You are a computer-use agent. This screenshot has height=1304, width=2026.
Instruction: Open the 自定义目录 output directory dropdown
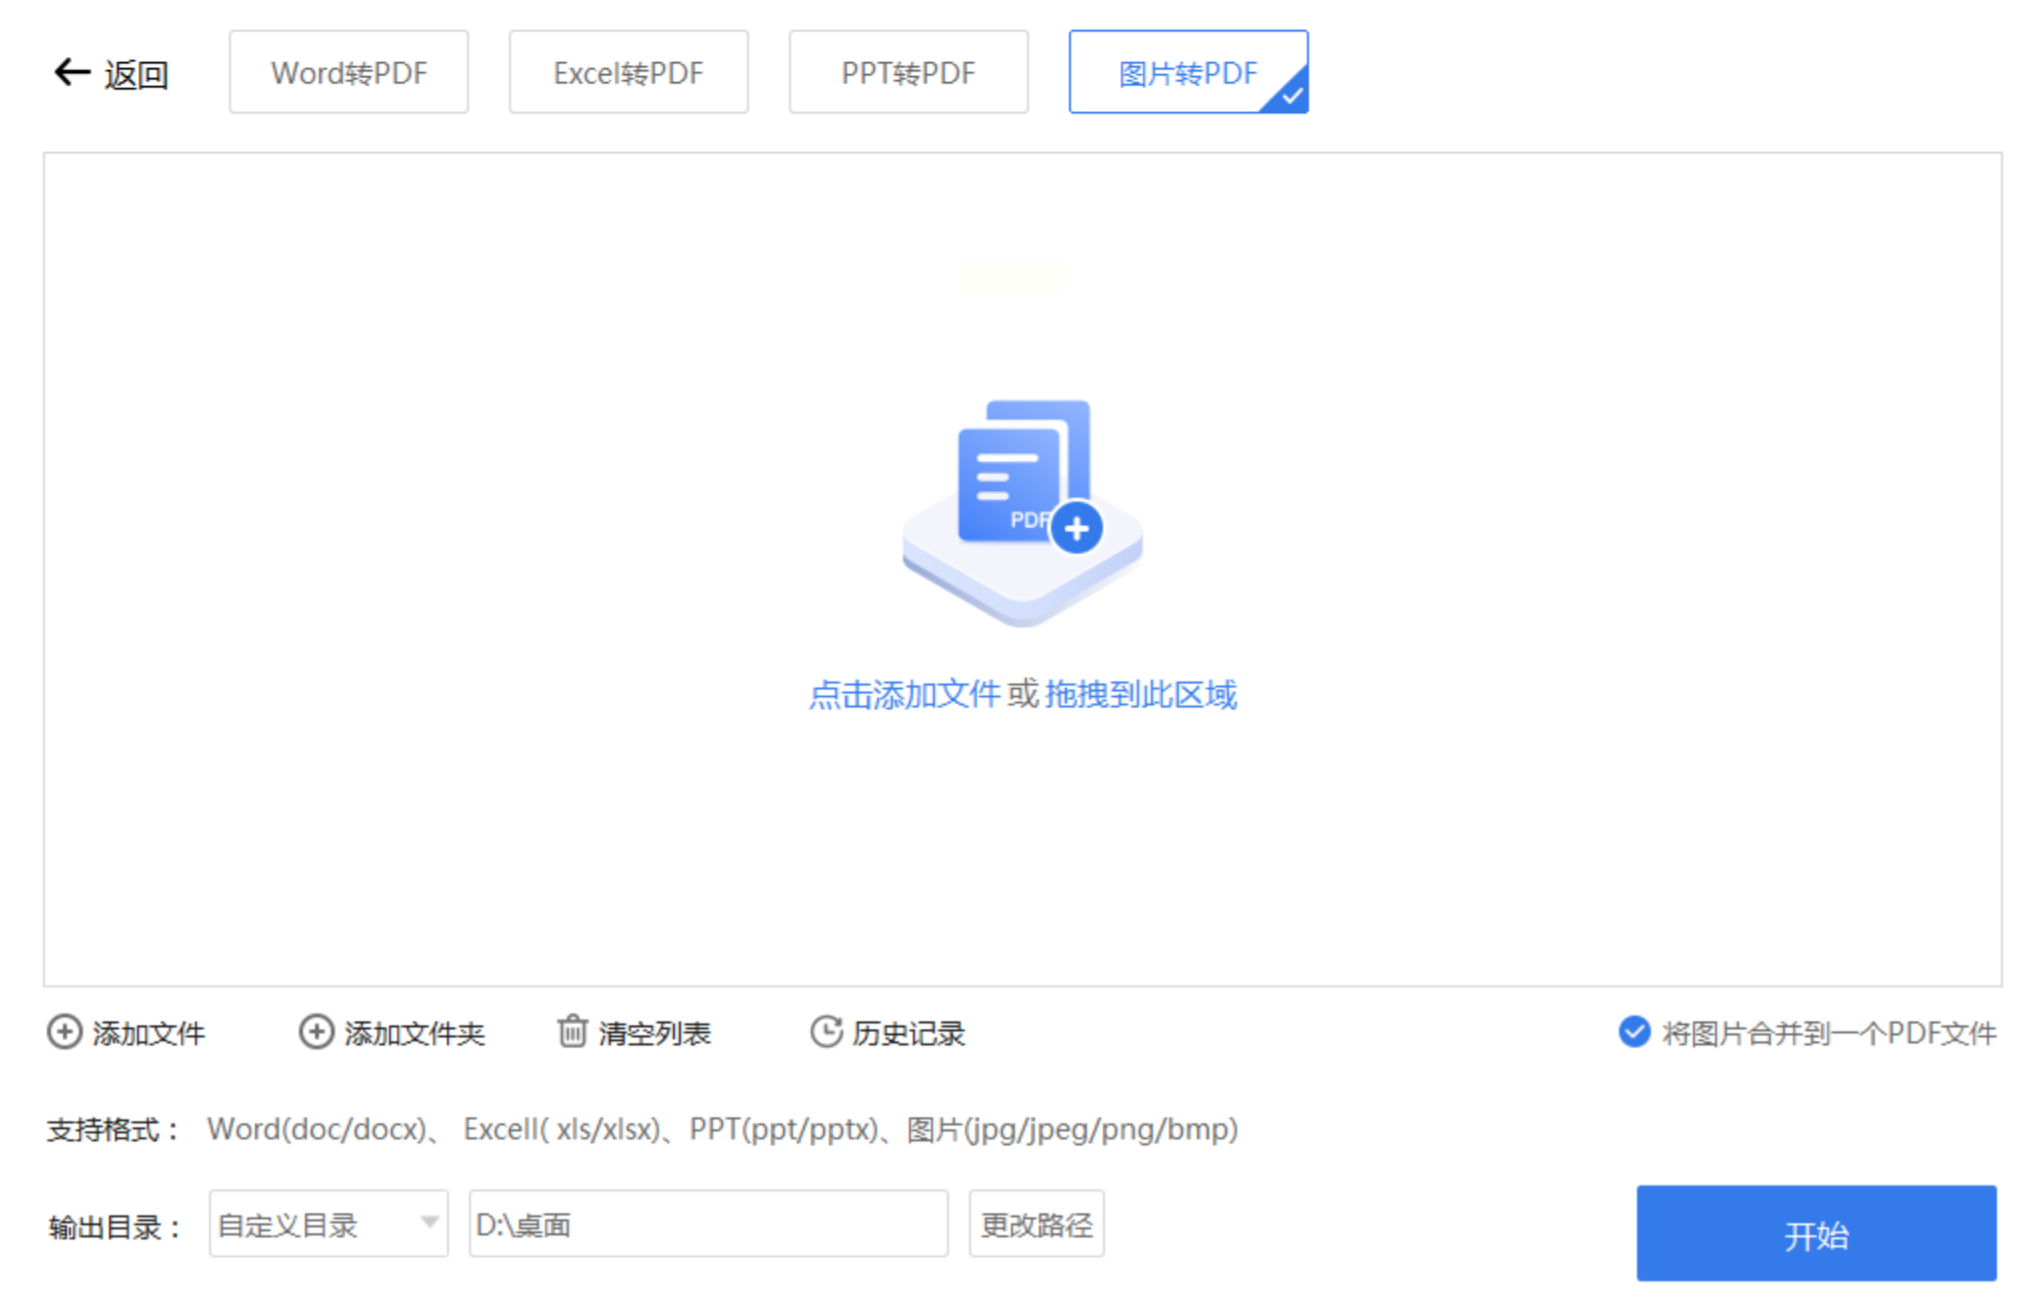(327, 1224)
